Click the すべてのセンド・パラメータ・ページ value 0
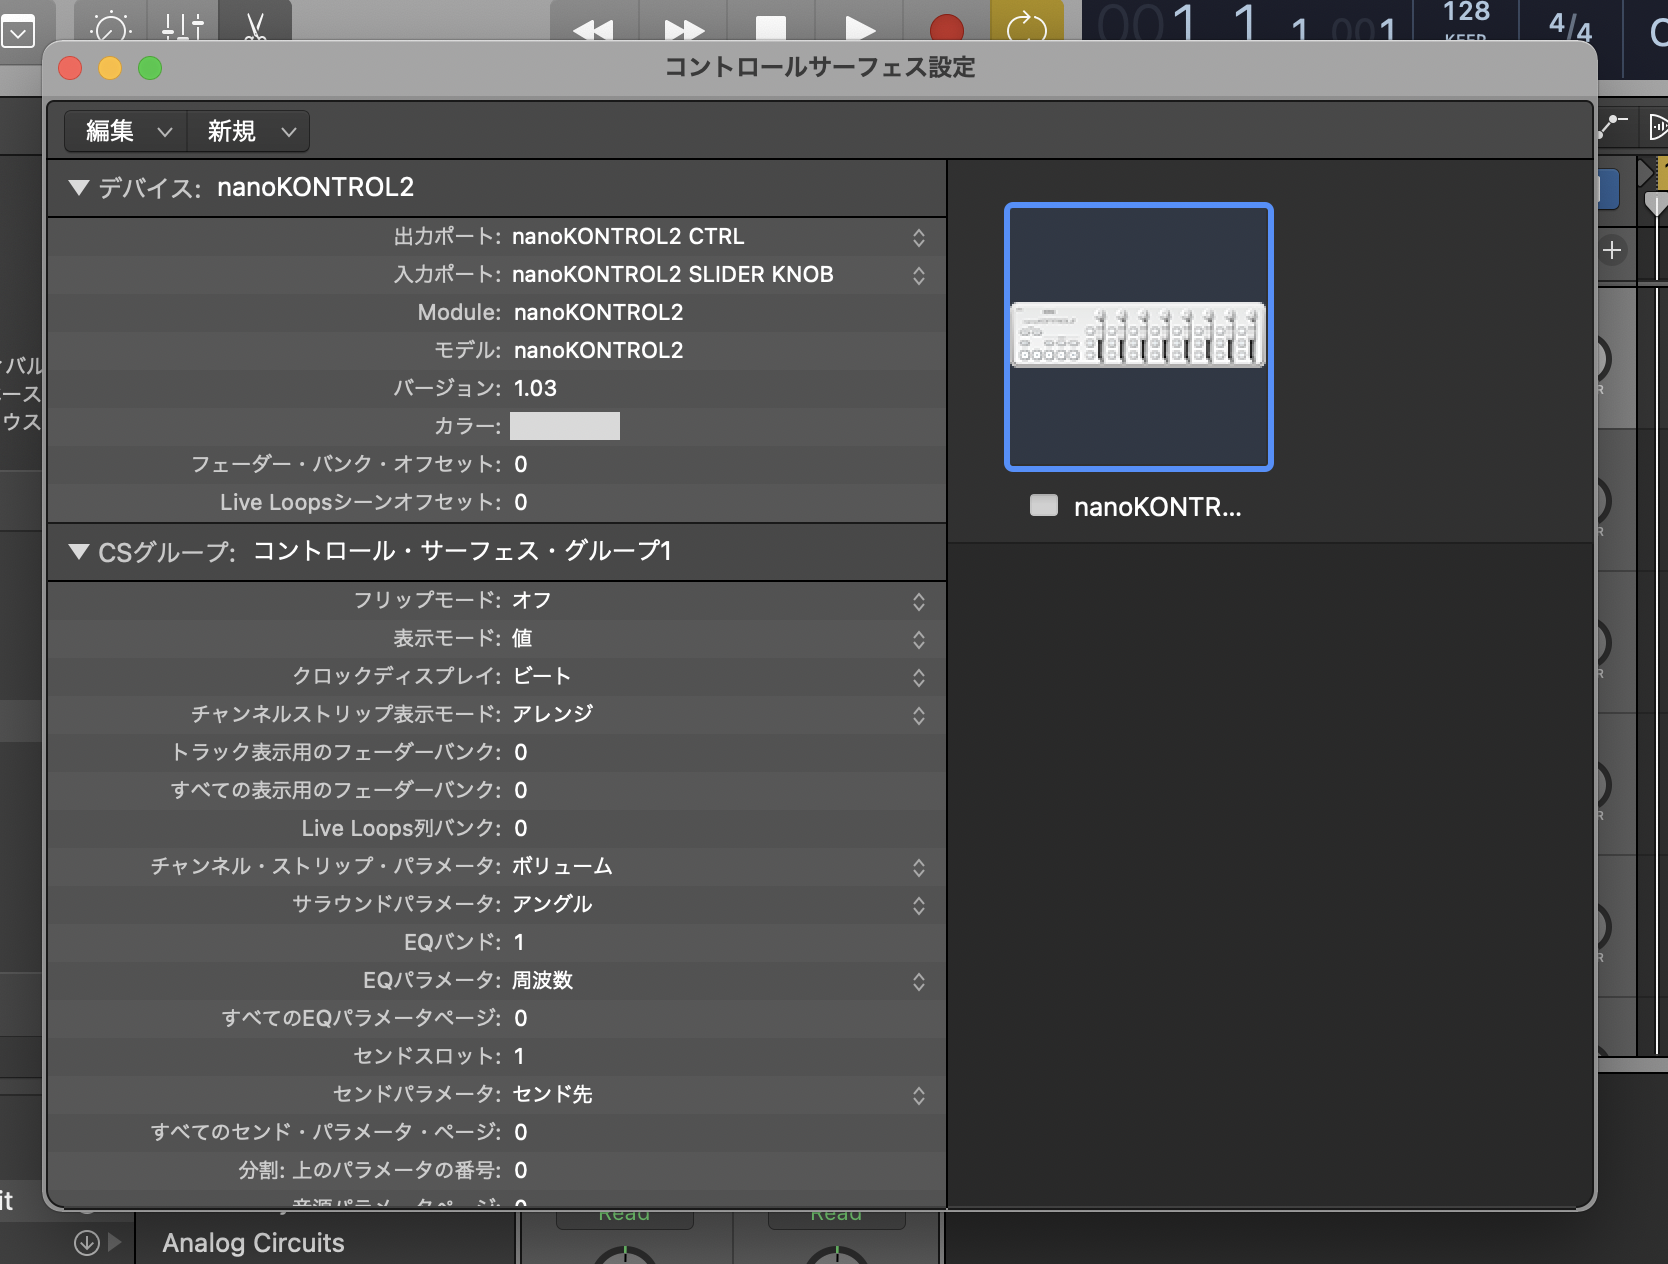Viewport: 1668px width, 1264px height. point(520,1132)
